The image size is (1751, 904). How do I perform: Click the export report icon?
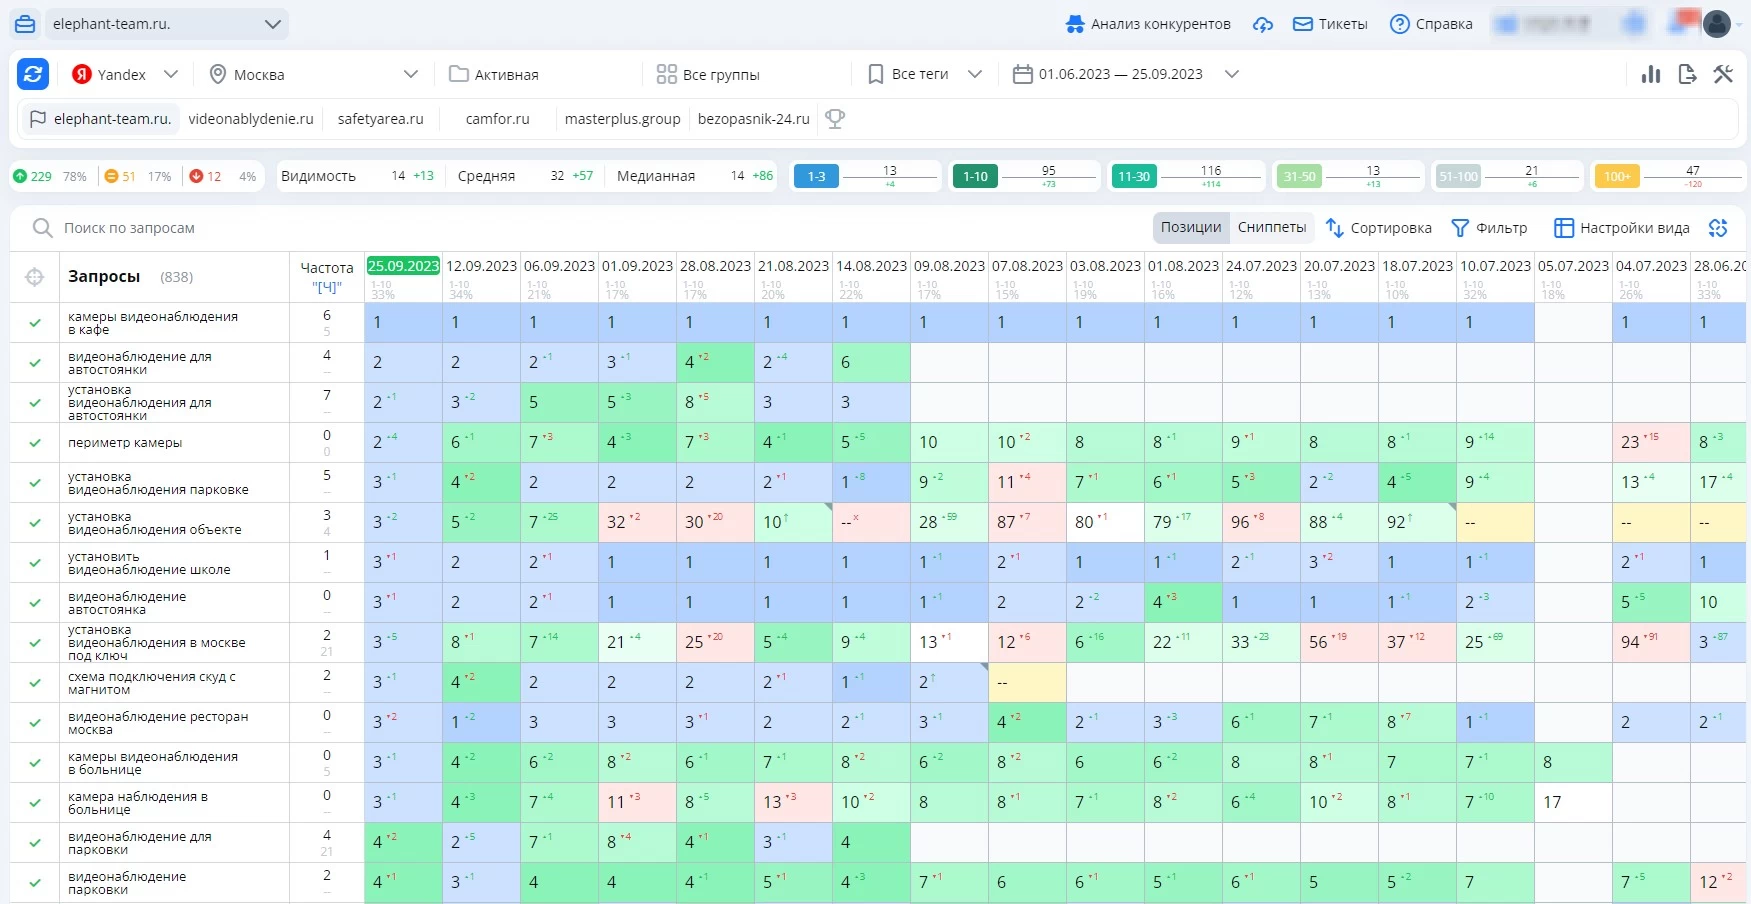(1687, 74)
